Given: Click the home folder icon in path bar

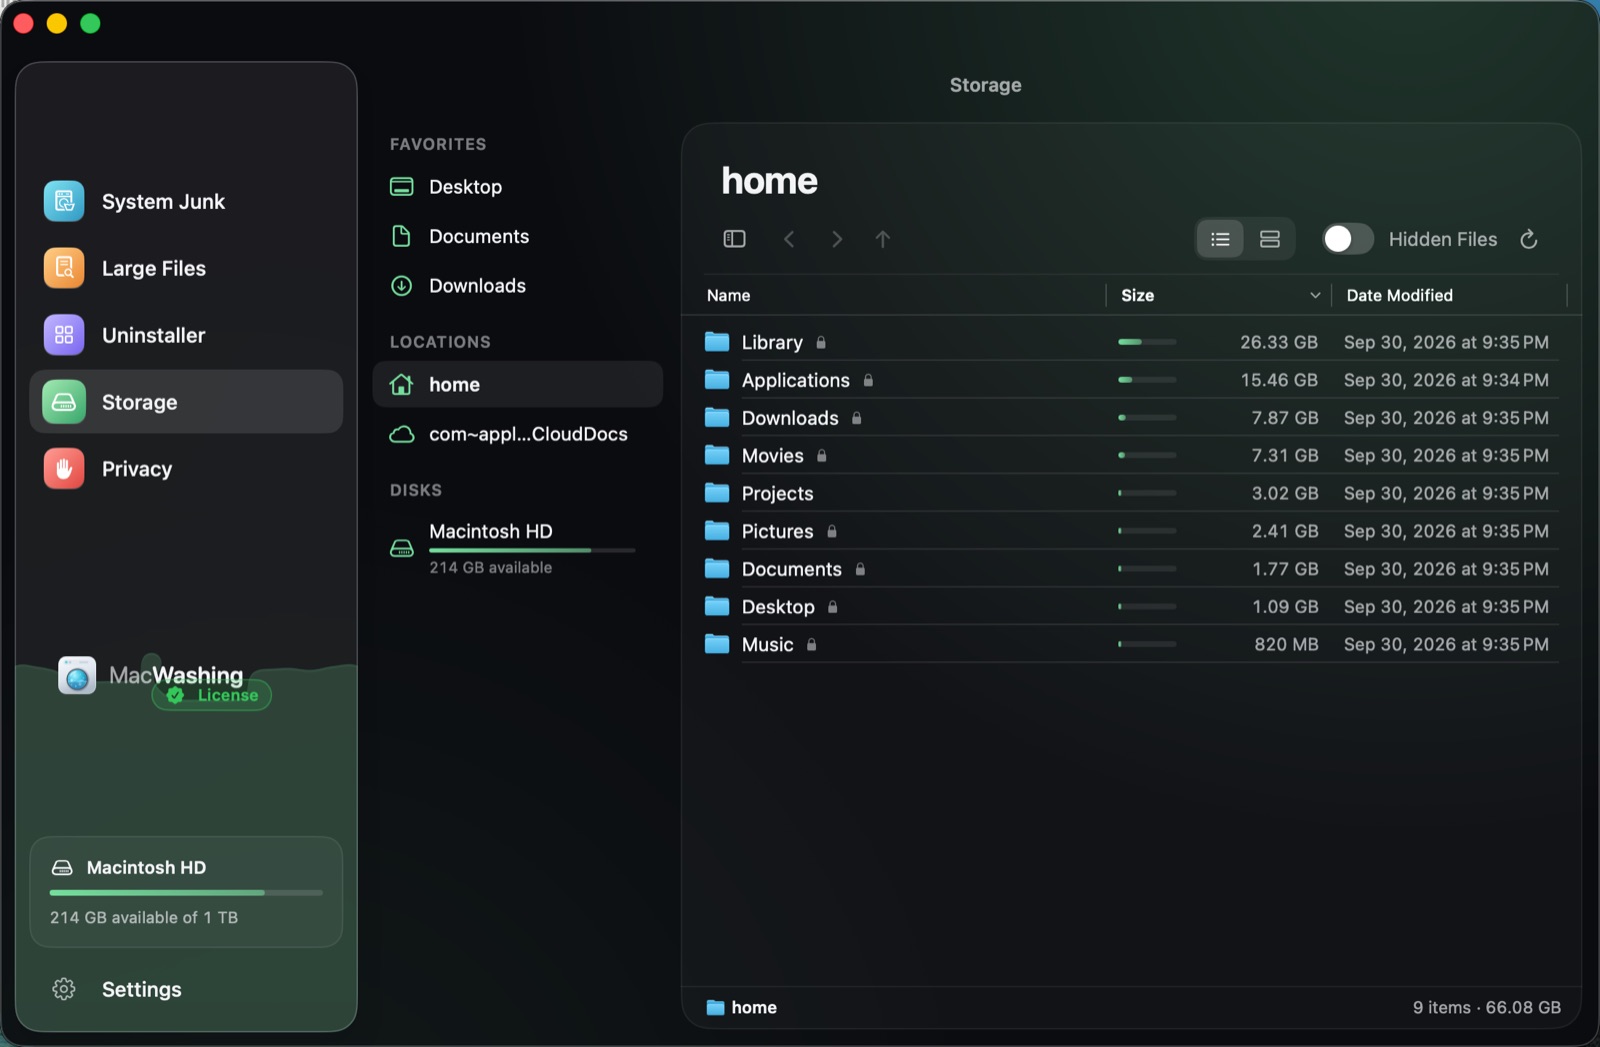Looking at the screenshot, I should [715, 1007].
